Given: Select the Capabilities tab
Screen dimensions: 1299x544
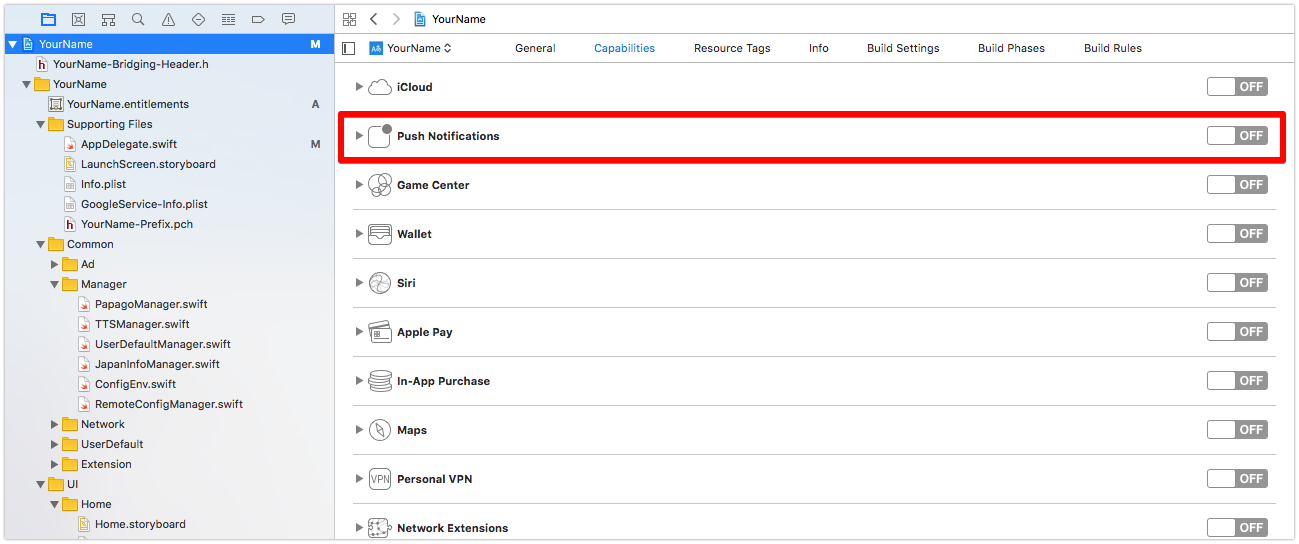Looking at the screenshot, I should pyautogui.click(x=624, y=48).
